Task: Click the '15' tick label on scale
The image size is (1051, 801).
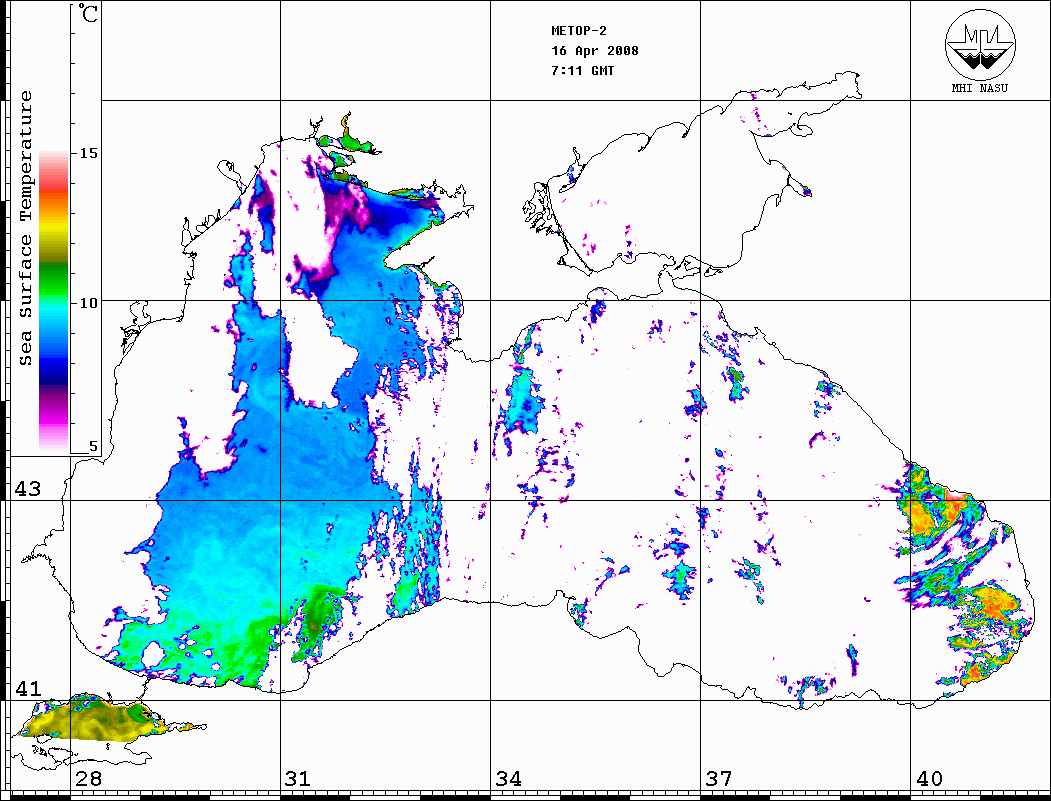Action: (88, 153)
